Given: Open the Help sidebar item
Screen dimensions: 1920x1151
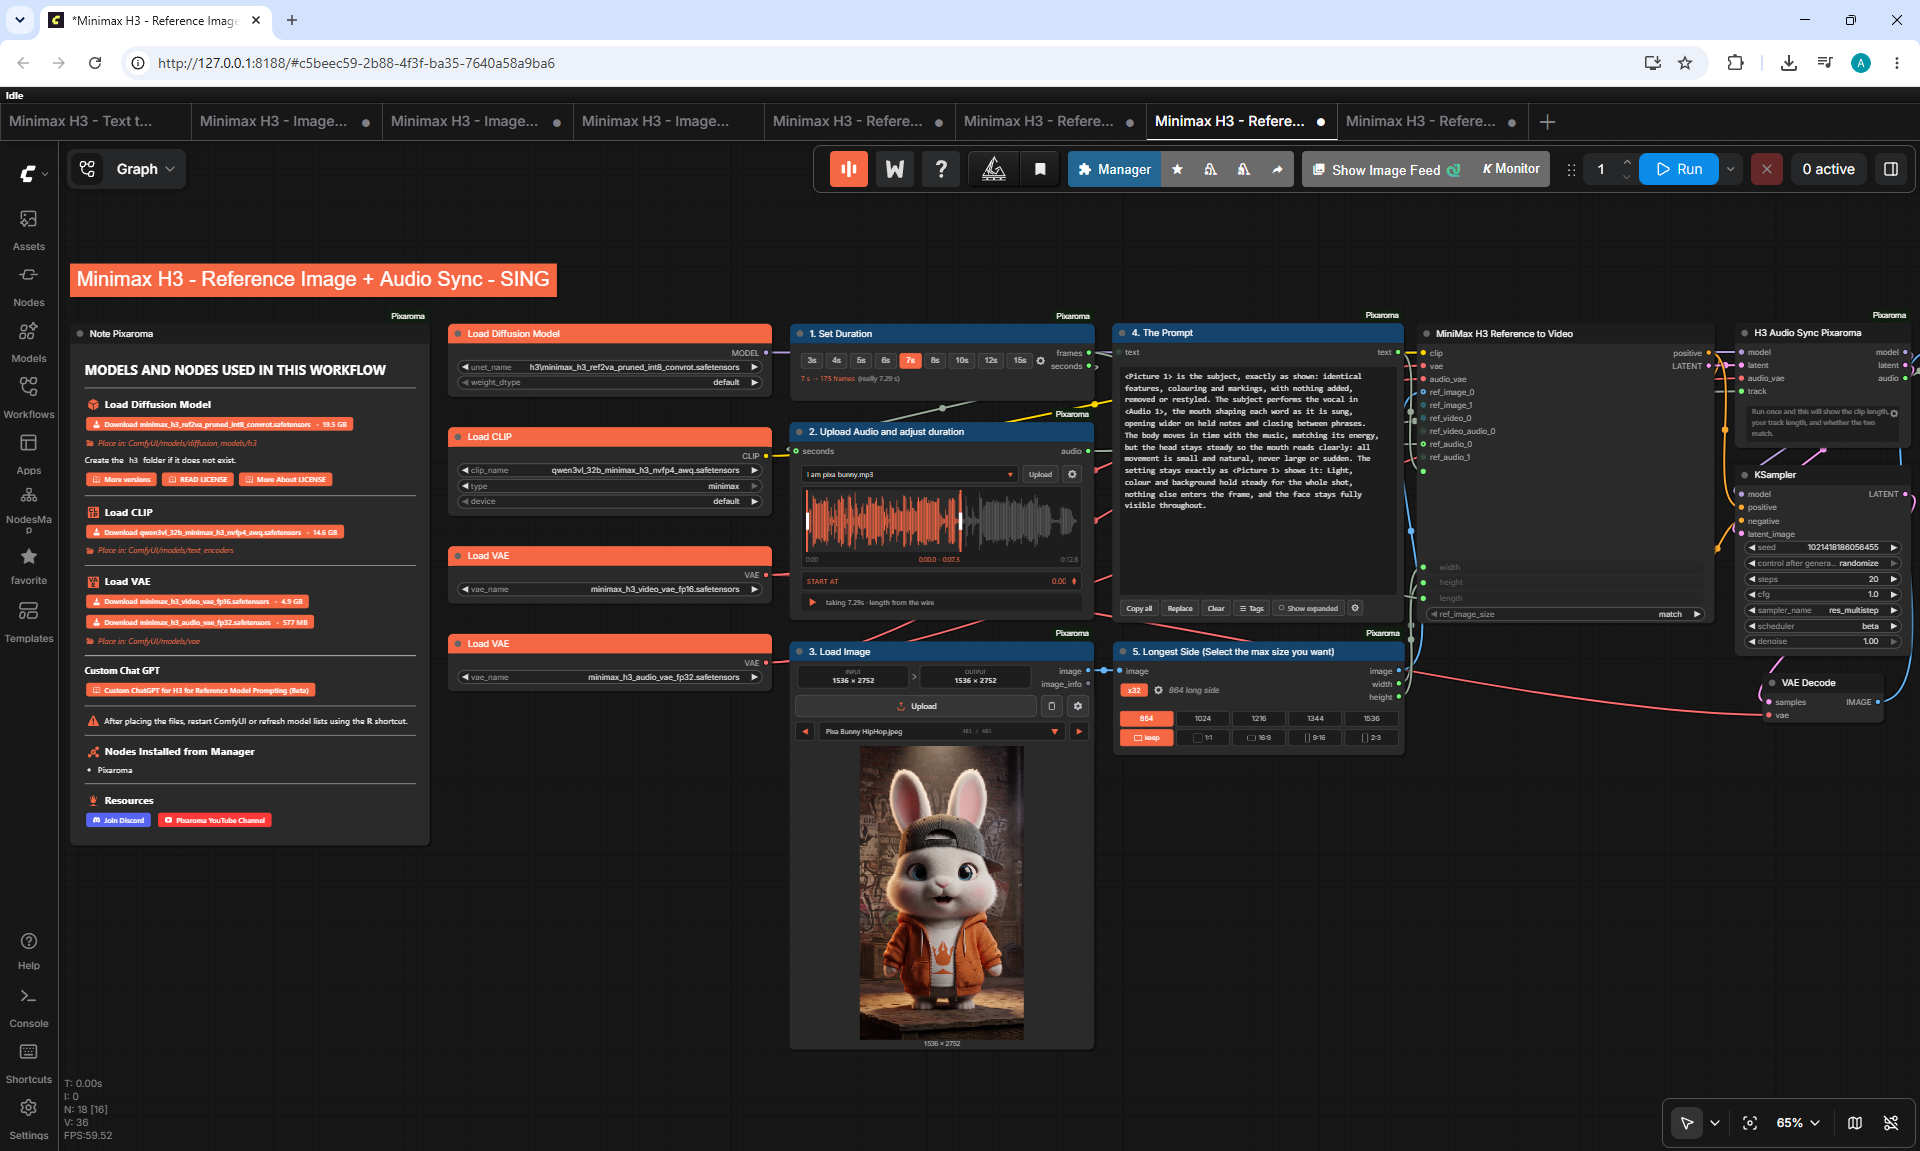Looking at the screenshot, I should (28, 951).
